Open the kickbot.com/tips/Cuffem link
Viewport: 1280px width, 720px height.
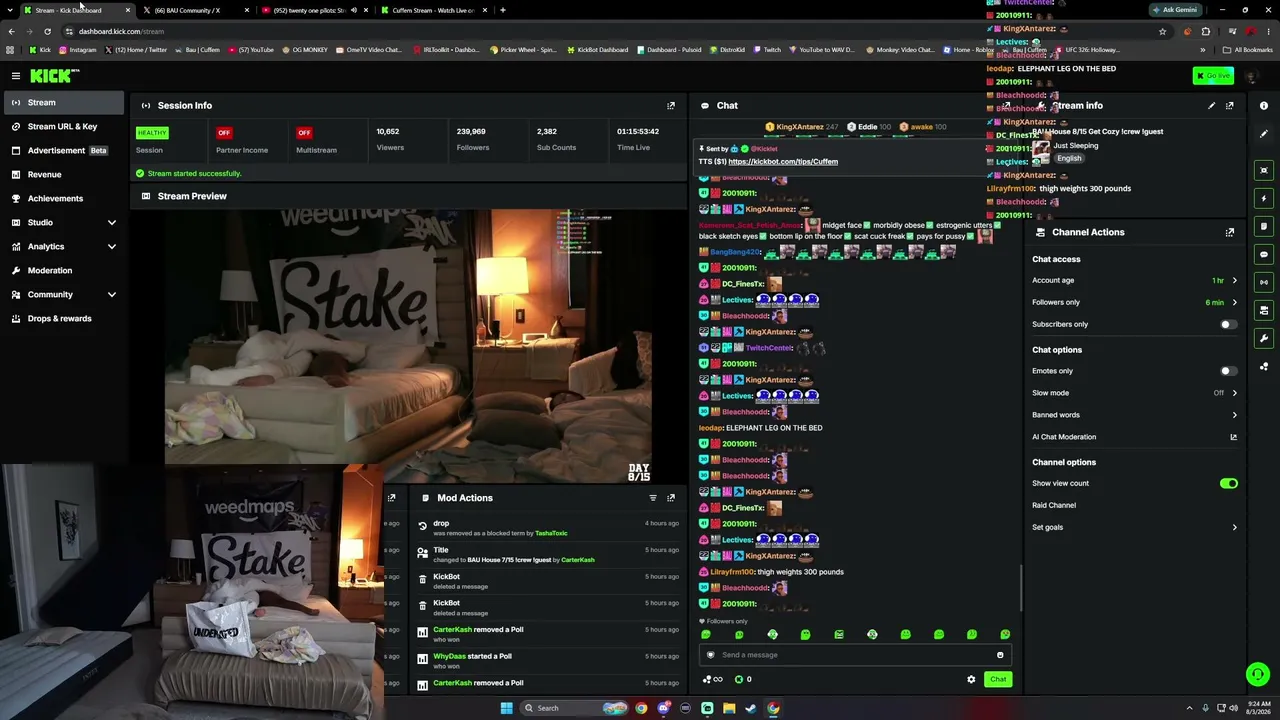click(x=783, y=161)
